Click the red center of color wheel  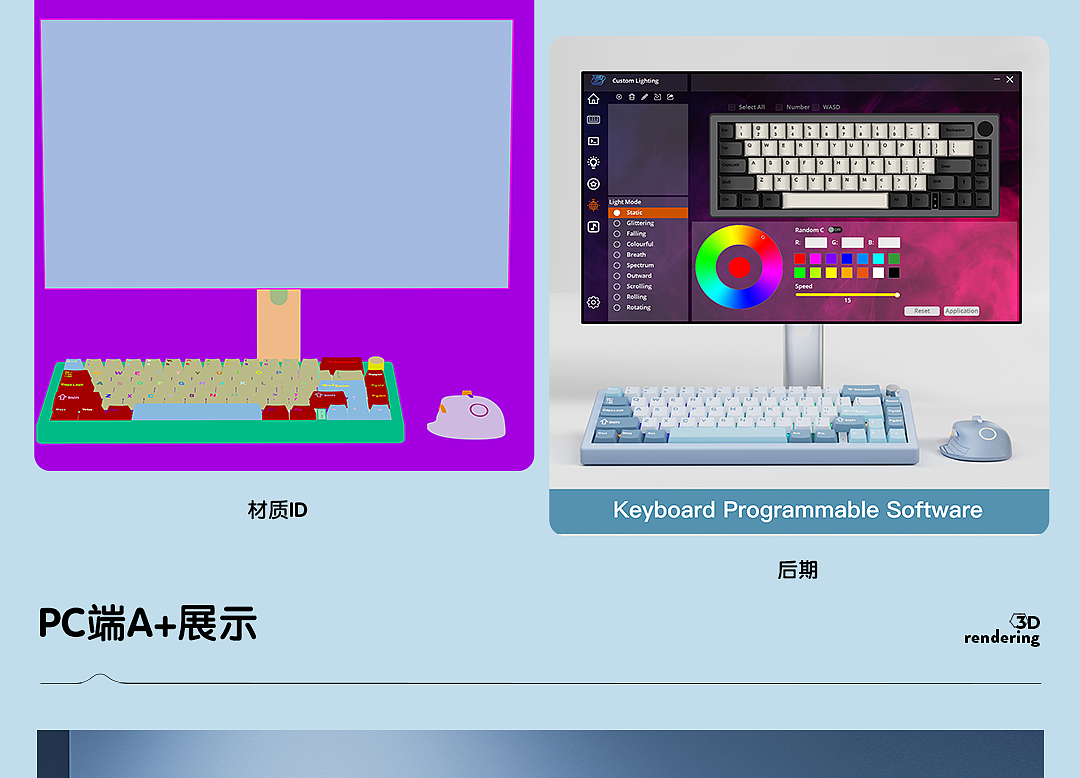pos(739,267)
